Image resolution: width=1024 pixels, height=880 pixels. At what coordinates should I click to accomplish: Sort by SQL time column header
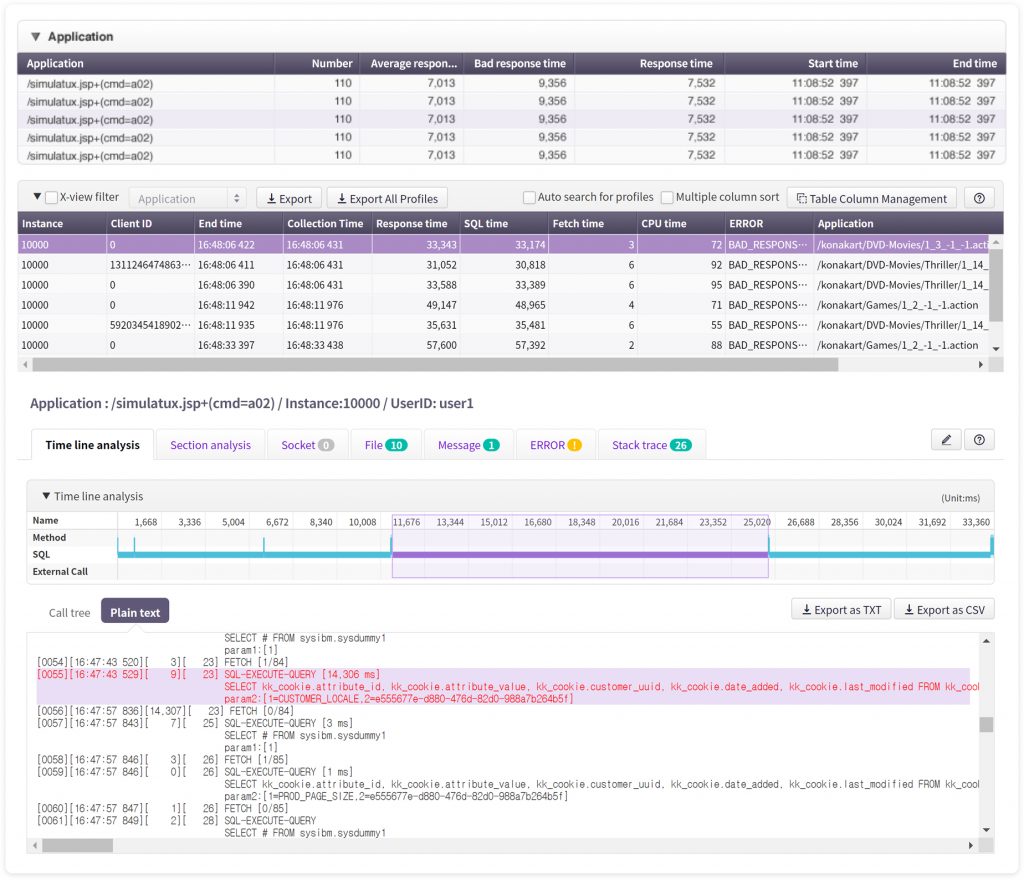(504, 223)
